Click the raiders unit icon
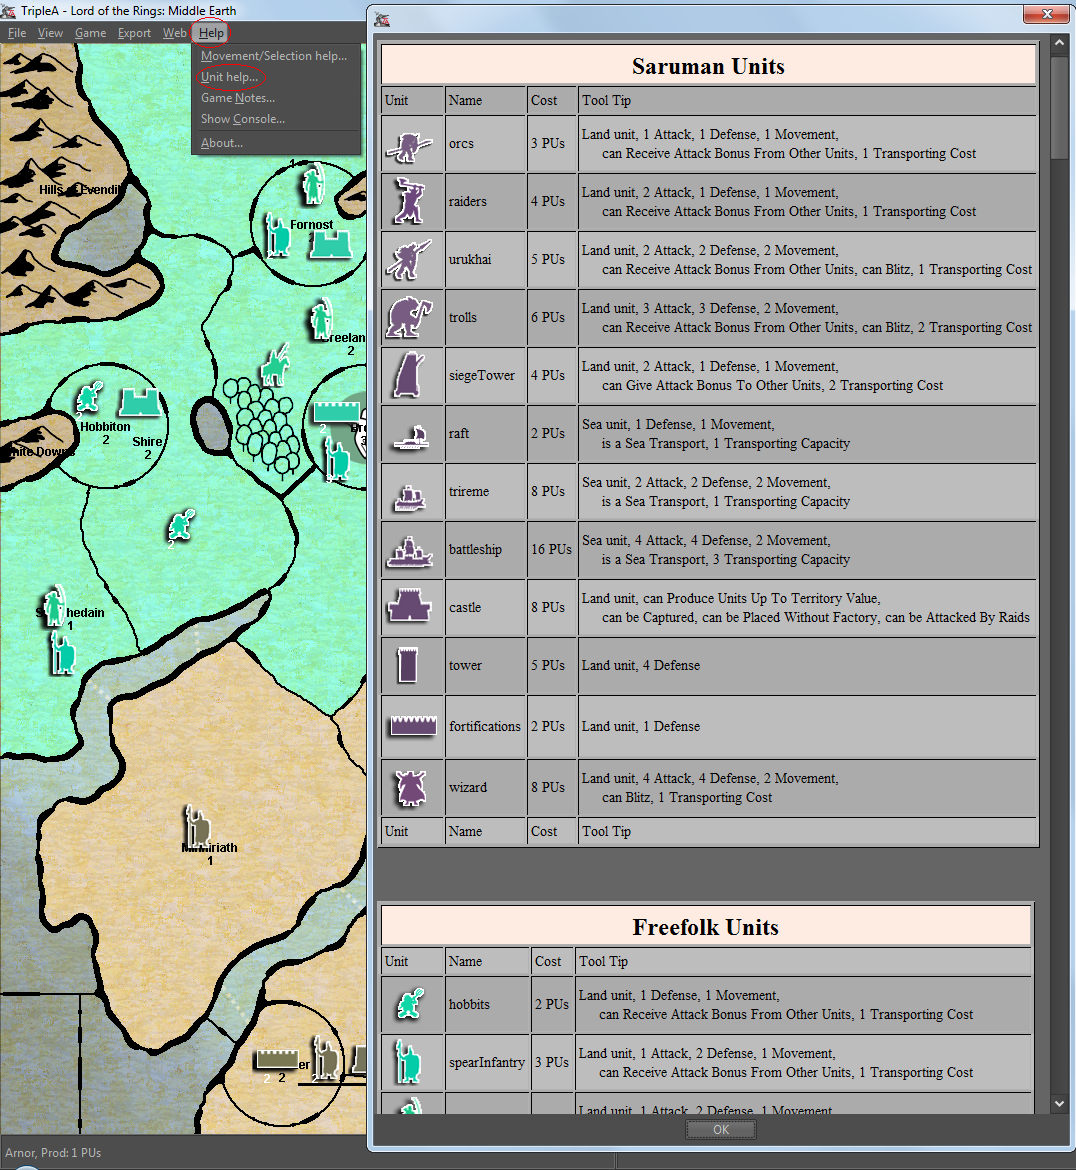This screenshot has height=1170, width=1076. [x=409, y=201]
